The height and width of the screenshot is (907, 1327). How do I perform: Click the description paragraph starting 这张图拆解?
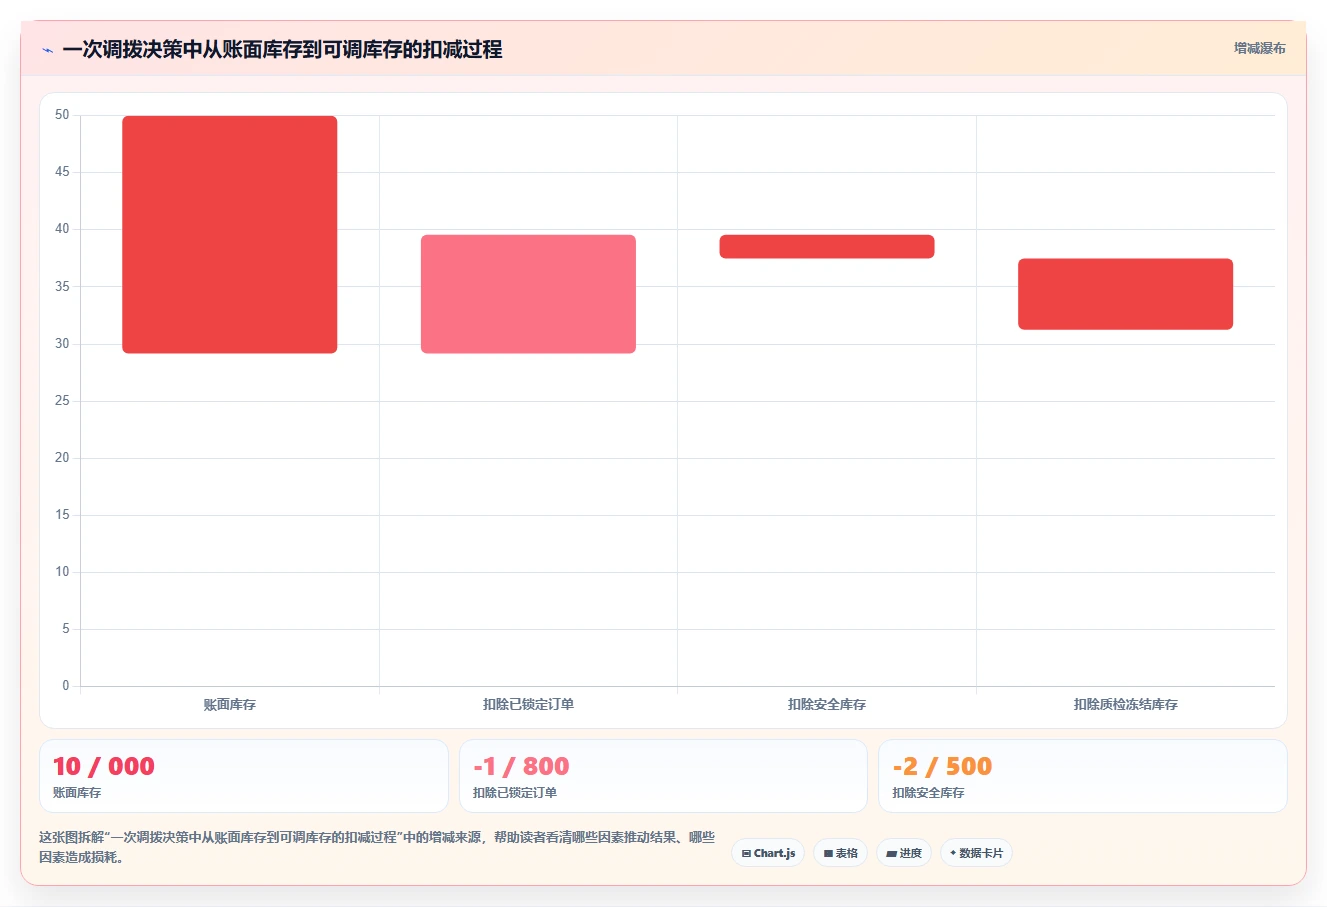coord(377,847)
